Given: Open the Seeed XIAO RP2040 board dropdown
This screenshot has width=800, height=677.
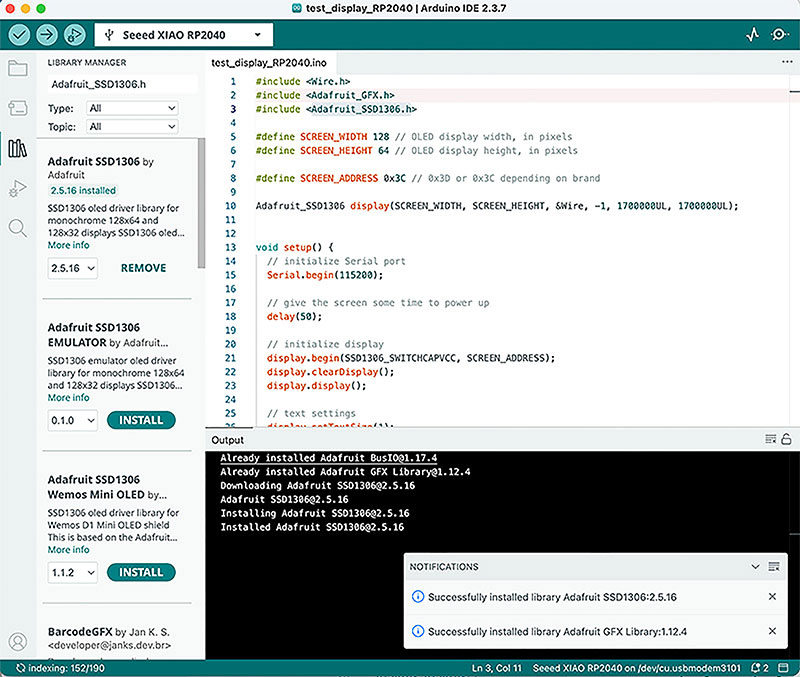Looking at the screenshot, I should tap(184, 35).
